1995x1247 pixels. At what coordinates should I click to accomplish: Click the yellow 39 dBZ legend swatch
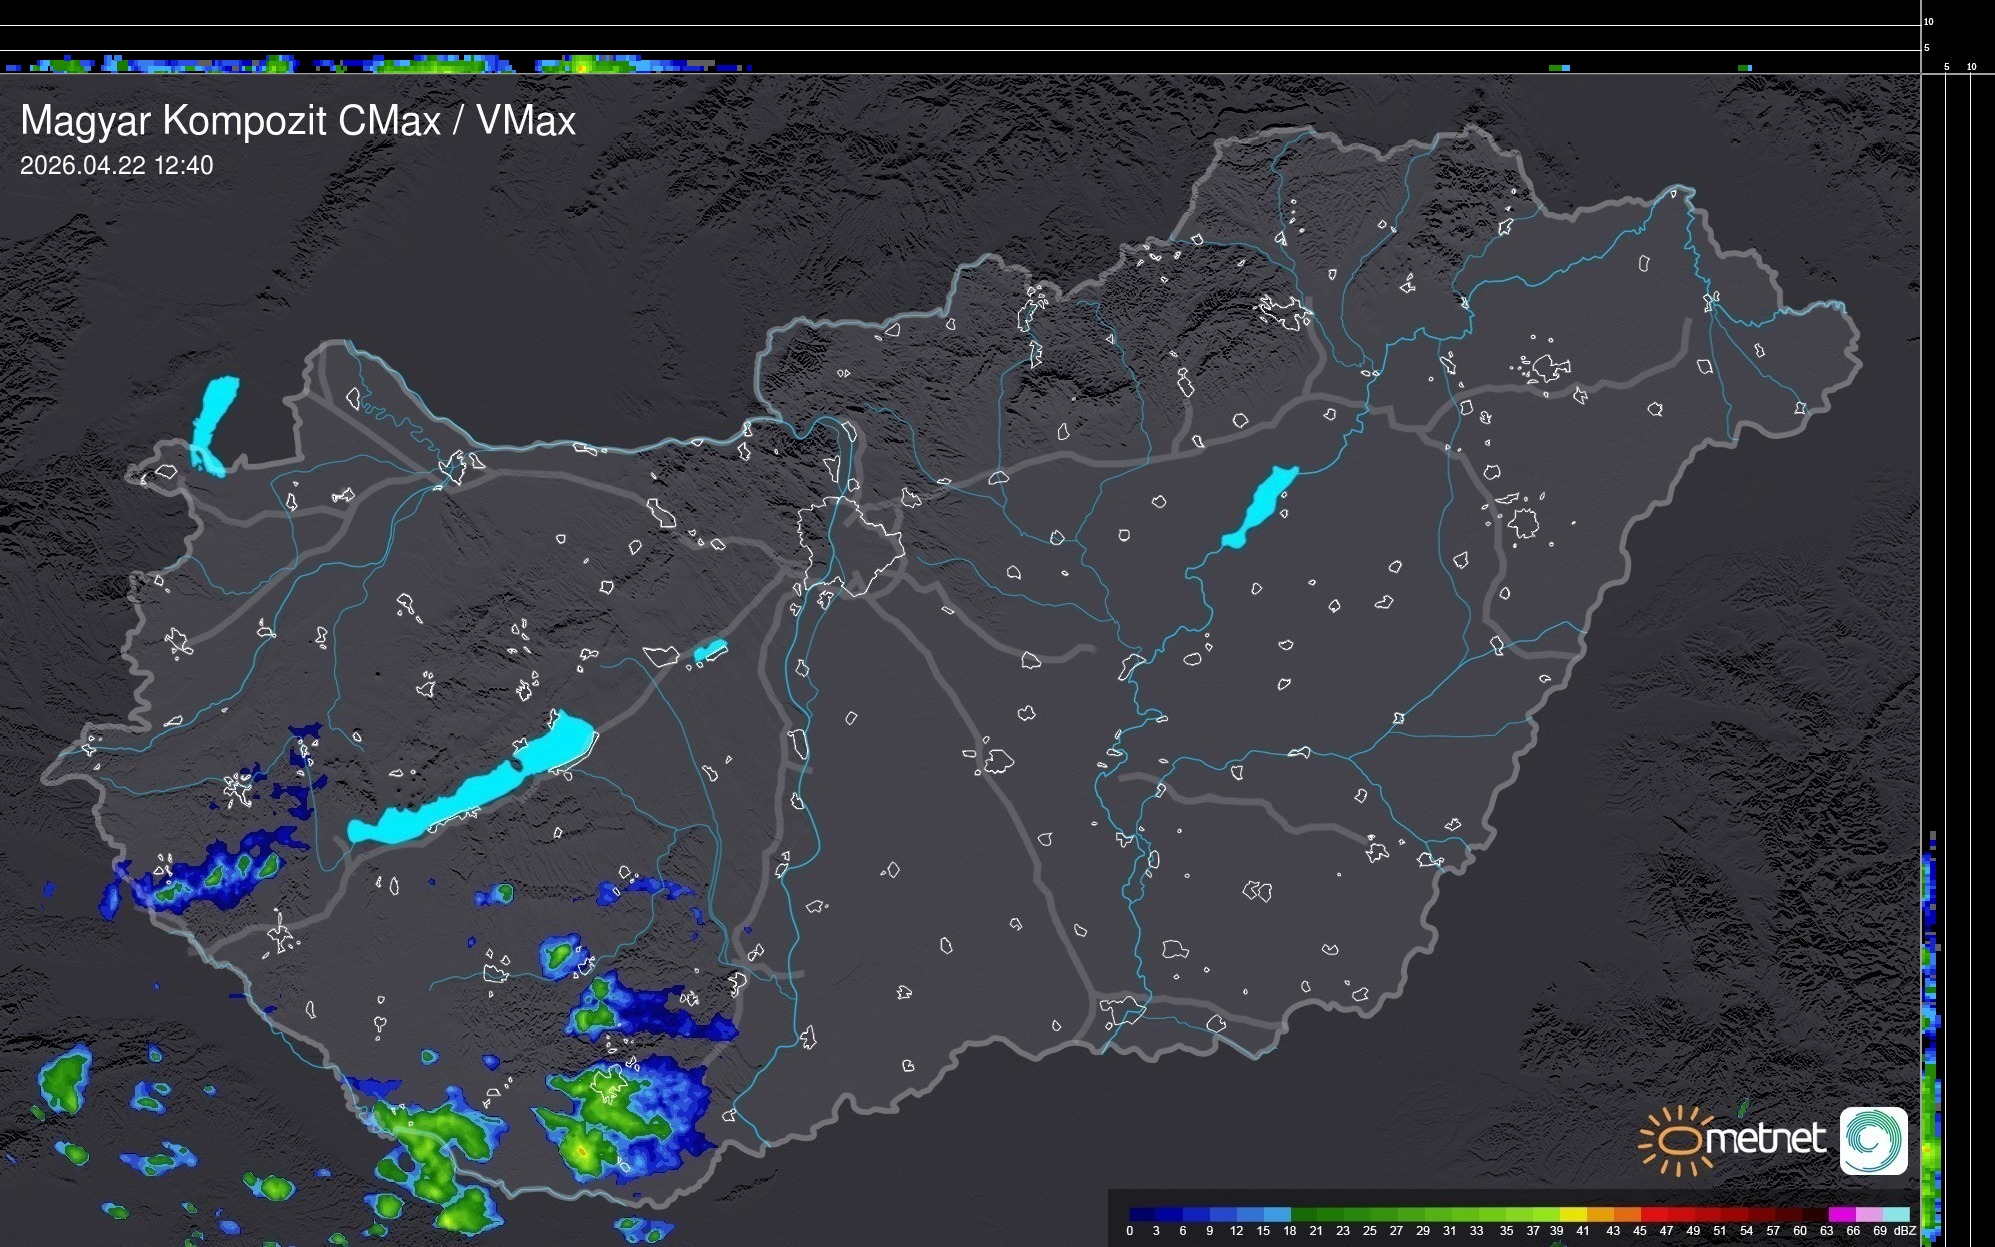click(x=1573, y=1214)
